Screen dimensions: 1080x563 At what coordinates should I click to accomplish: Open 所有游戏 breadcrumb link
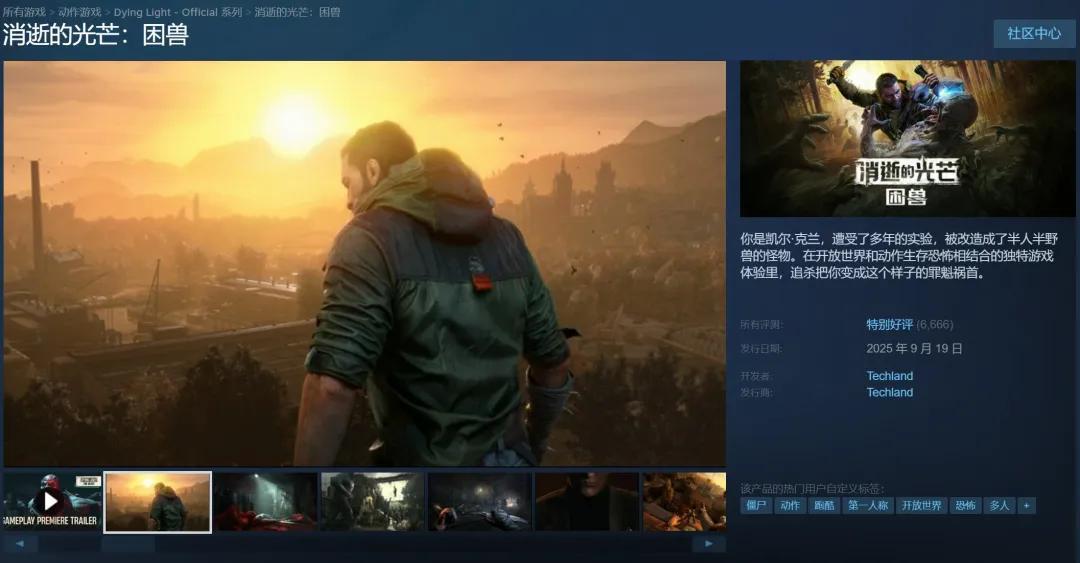(24, 12)
